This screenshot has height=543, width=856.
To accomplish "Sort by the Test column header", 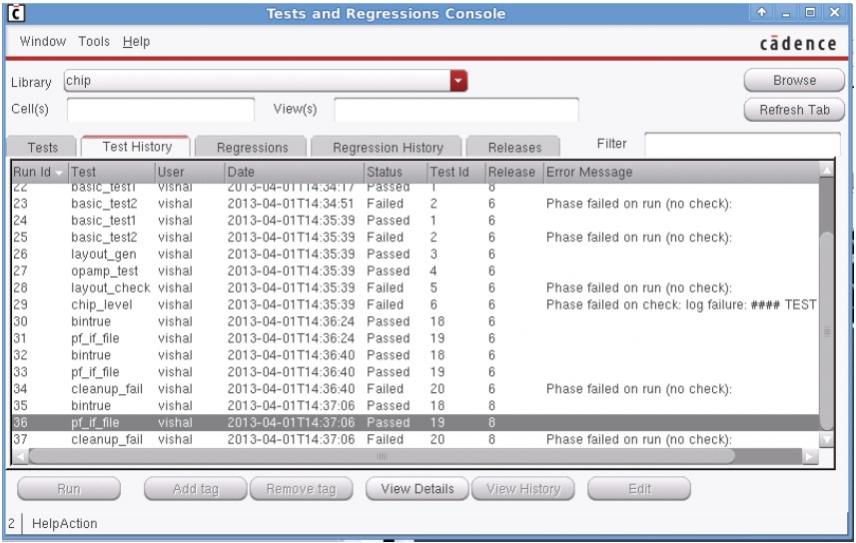I will [x=112, y=172].
